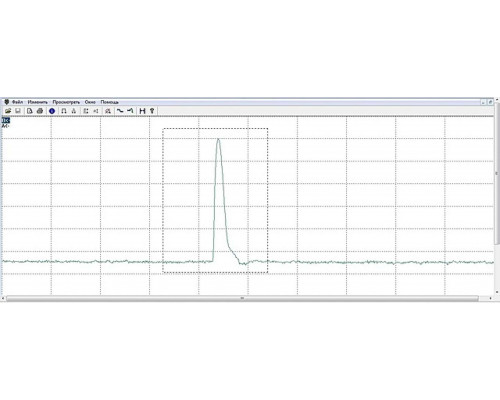Open the Окно menu
Screen dimensions: 500x400
coord(90,102)
